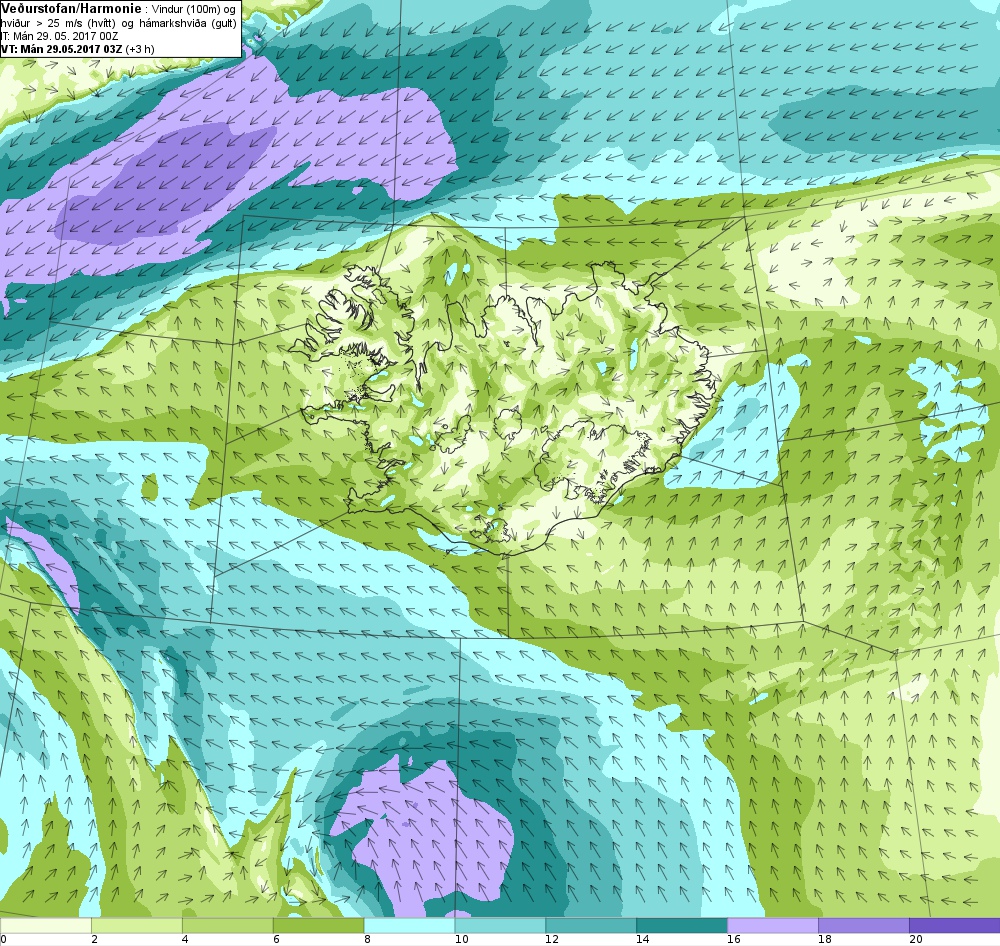The image size is (1000, 946).
Task: Select the legend swatch between 18 and 20
Action: coord(863,924)
